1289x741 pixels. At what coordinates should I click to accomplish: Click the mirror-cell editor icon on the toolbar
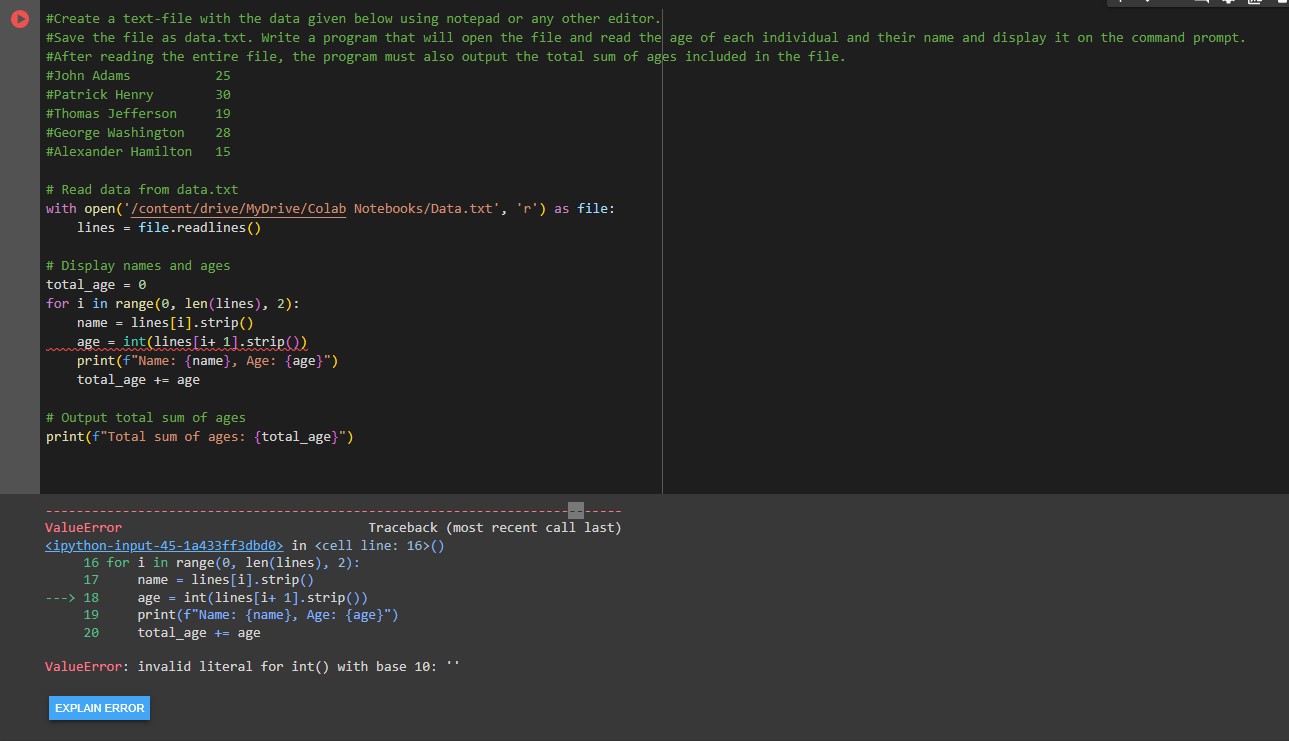pos(1255,5)
